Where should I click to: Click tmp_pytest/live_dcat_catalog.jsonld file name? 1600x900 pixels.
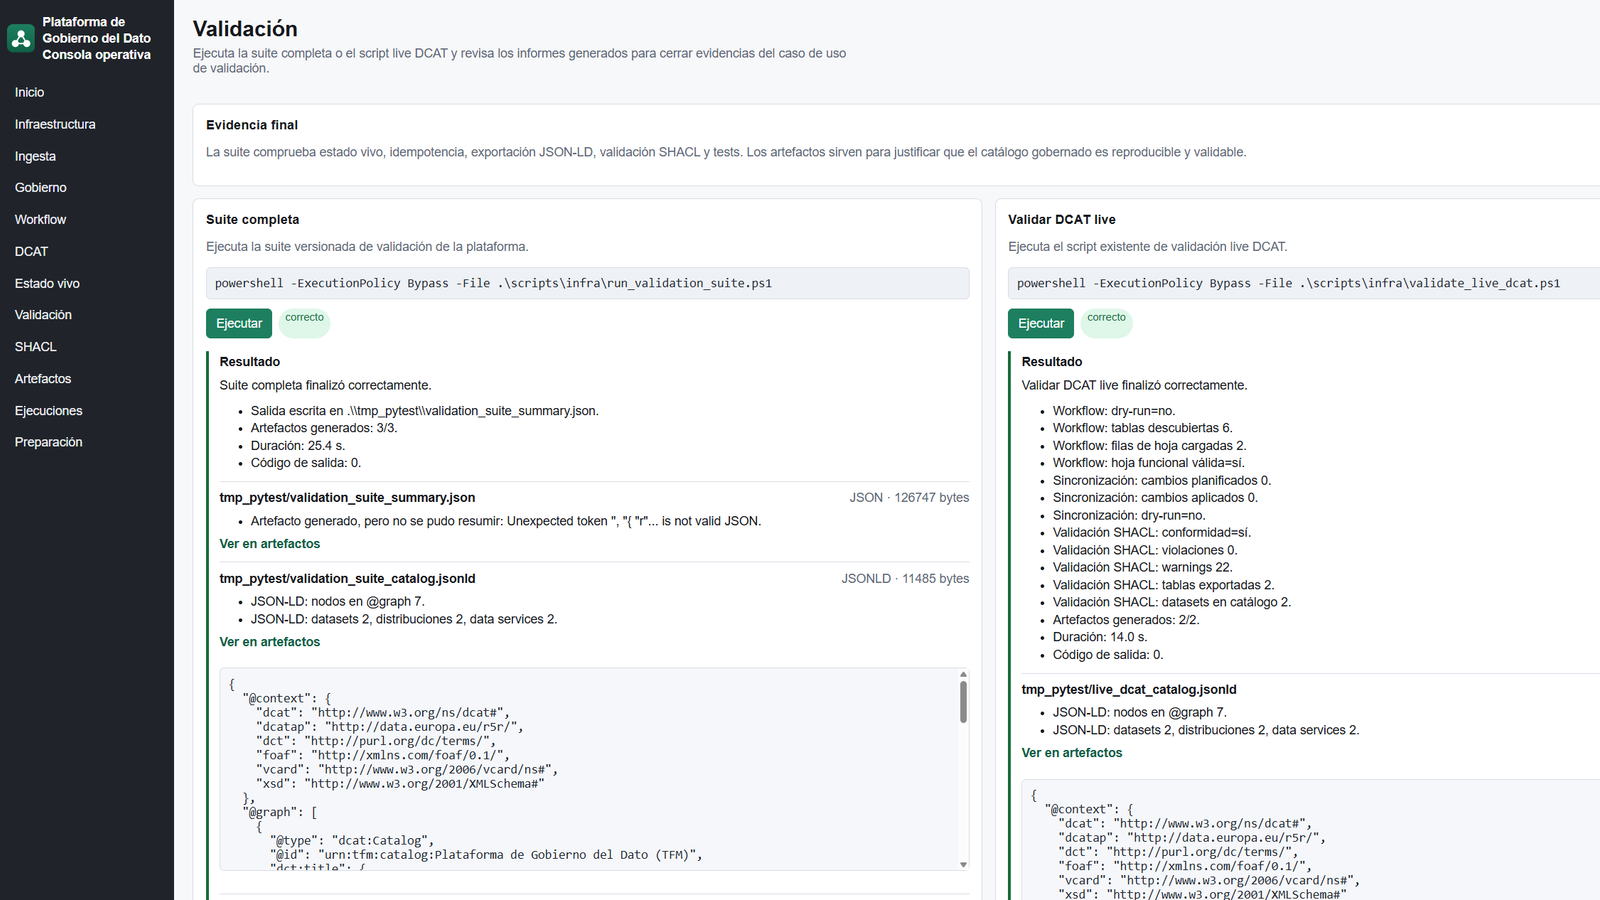pyautogui.click(x=1129, y=690)
